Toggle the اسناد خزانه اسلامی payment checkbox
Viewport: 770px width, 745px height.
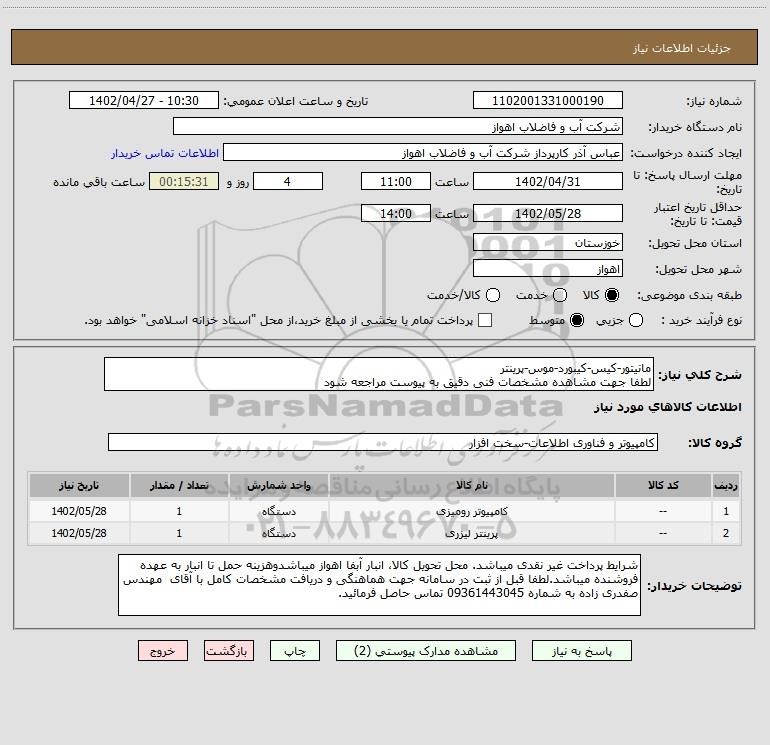(x=485, y=320)
